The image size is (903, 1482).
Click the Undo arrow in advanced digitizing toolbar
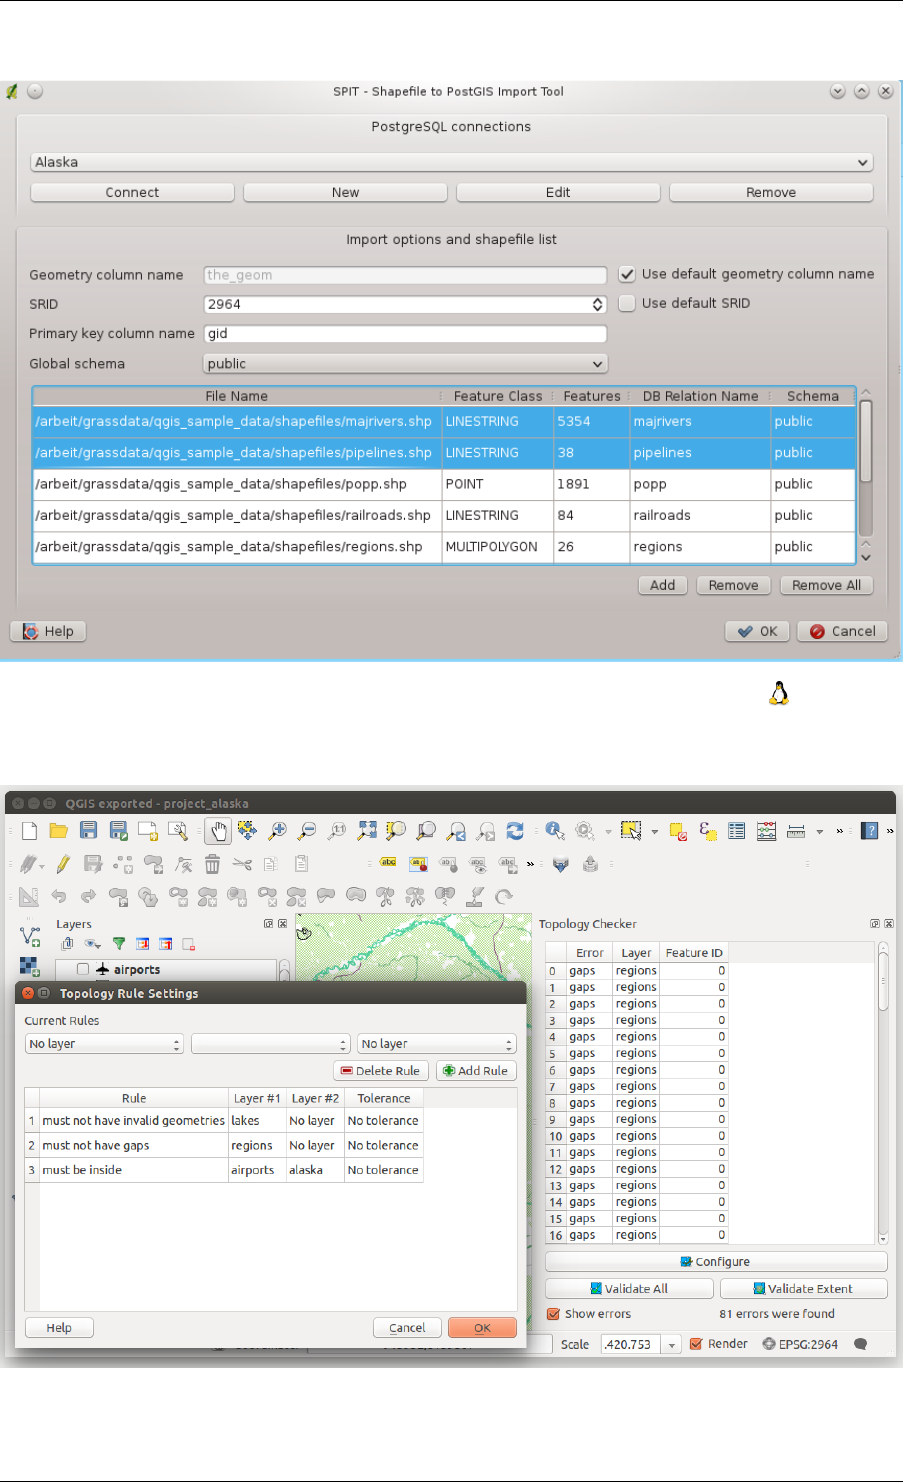59,897
